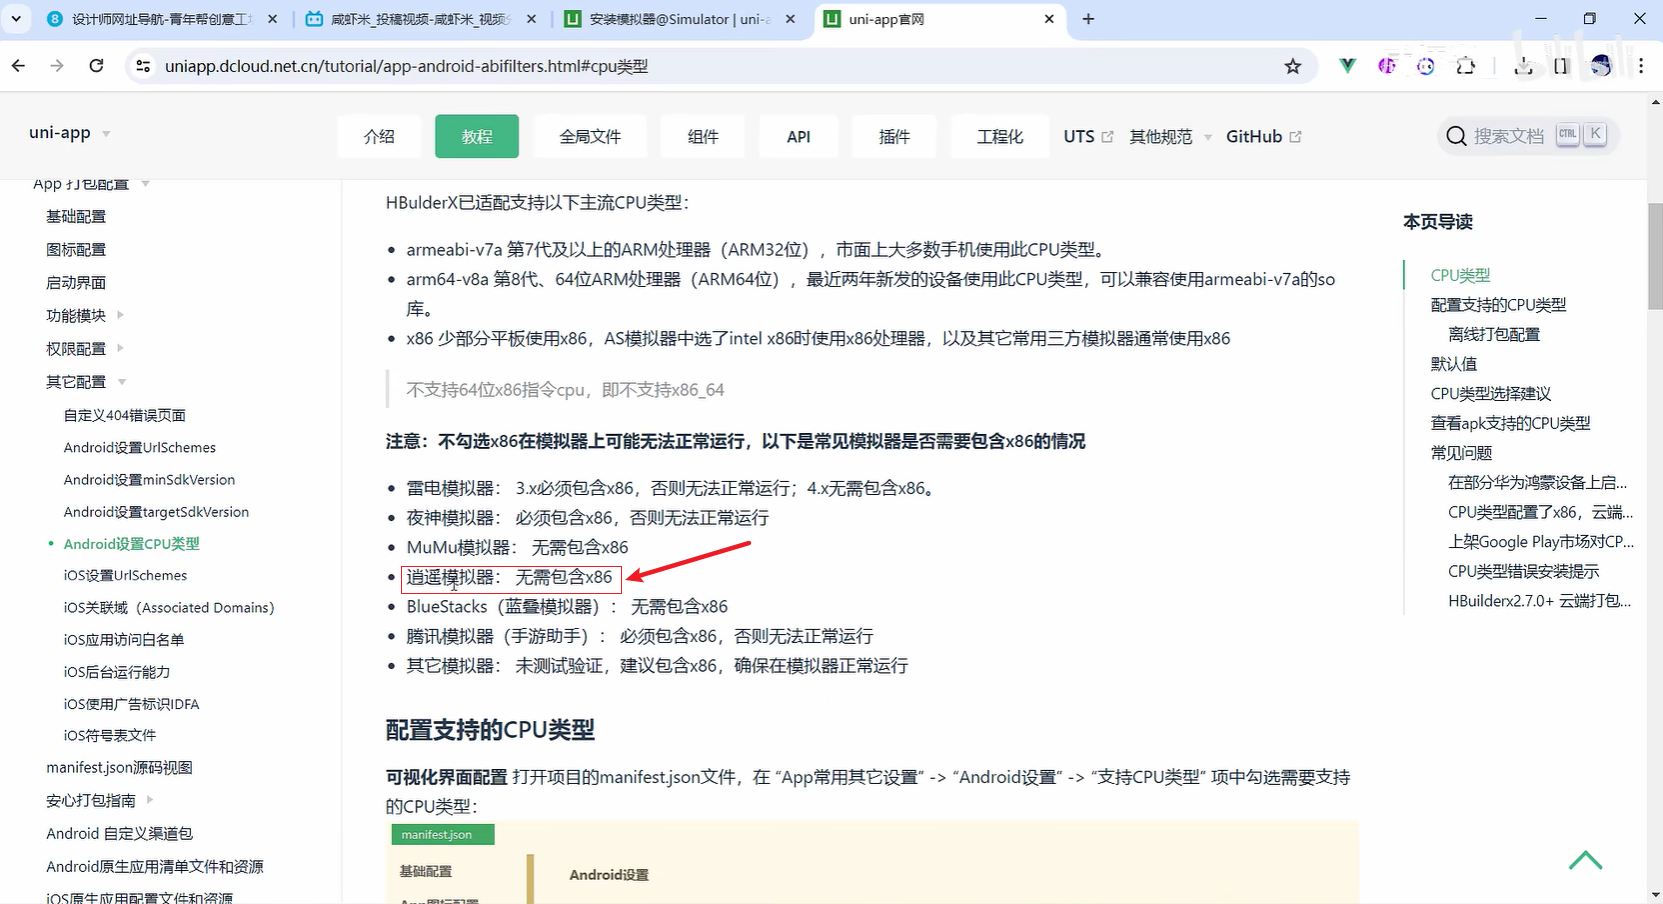Open the green V extension icon
This screenshot has height=904, width=1663.
[x=1348, y=66]
